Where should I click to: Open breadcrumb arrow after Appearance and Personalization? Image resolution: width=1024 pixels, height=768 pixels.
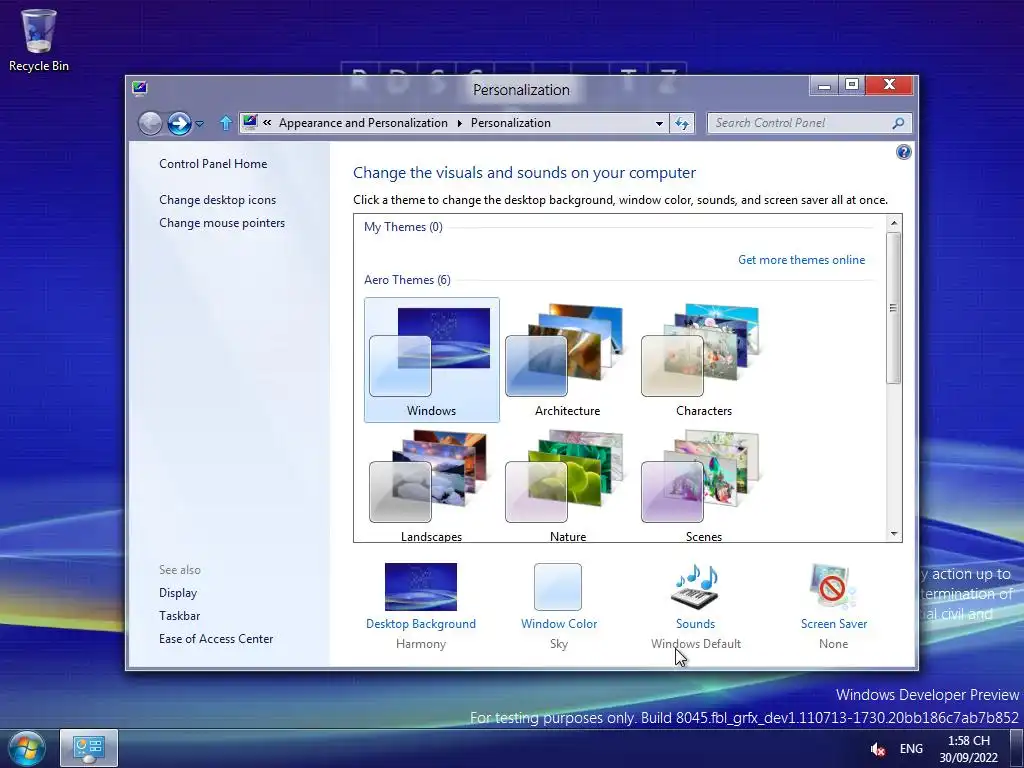(460, 123)
